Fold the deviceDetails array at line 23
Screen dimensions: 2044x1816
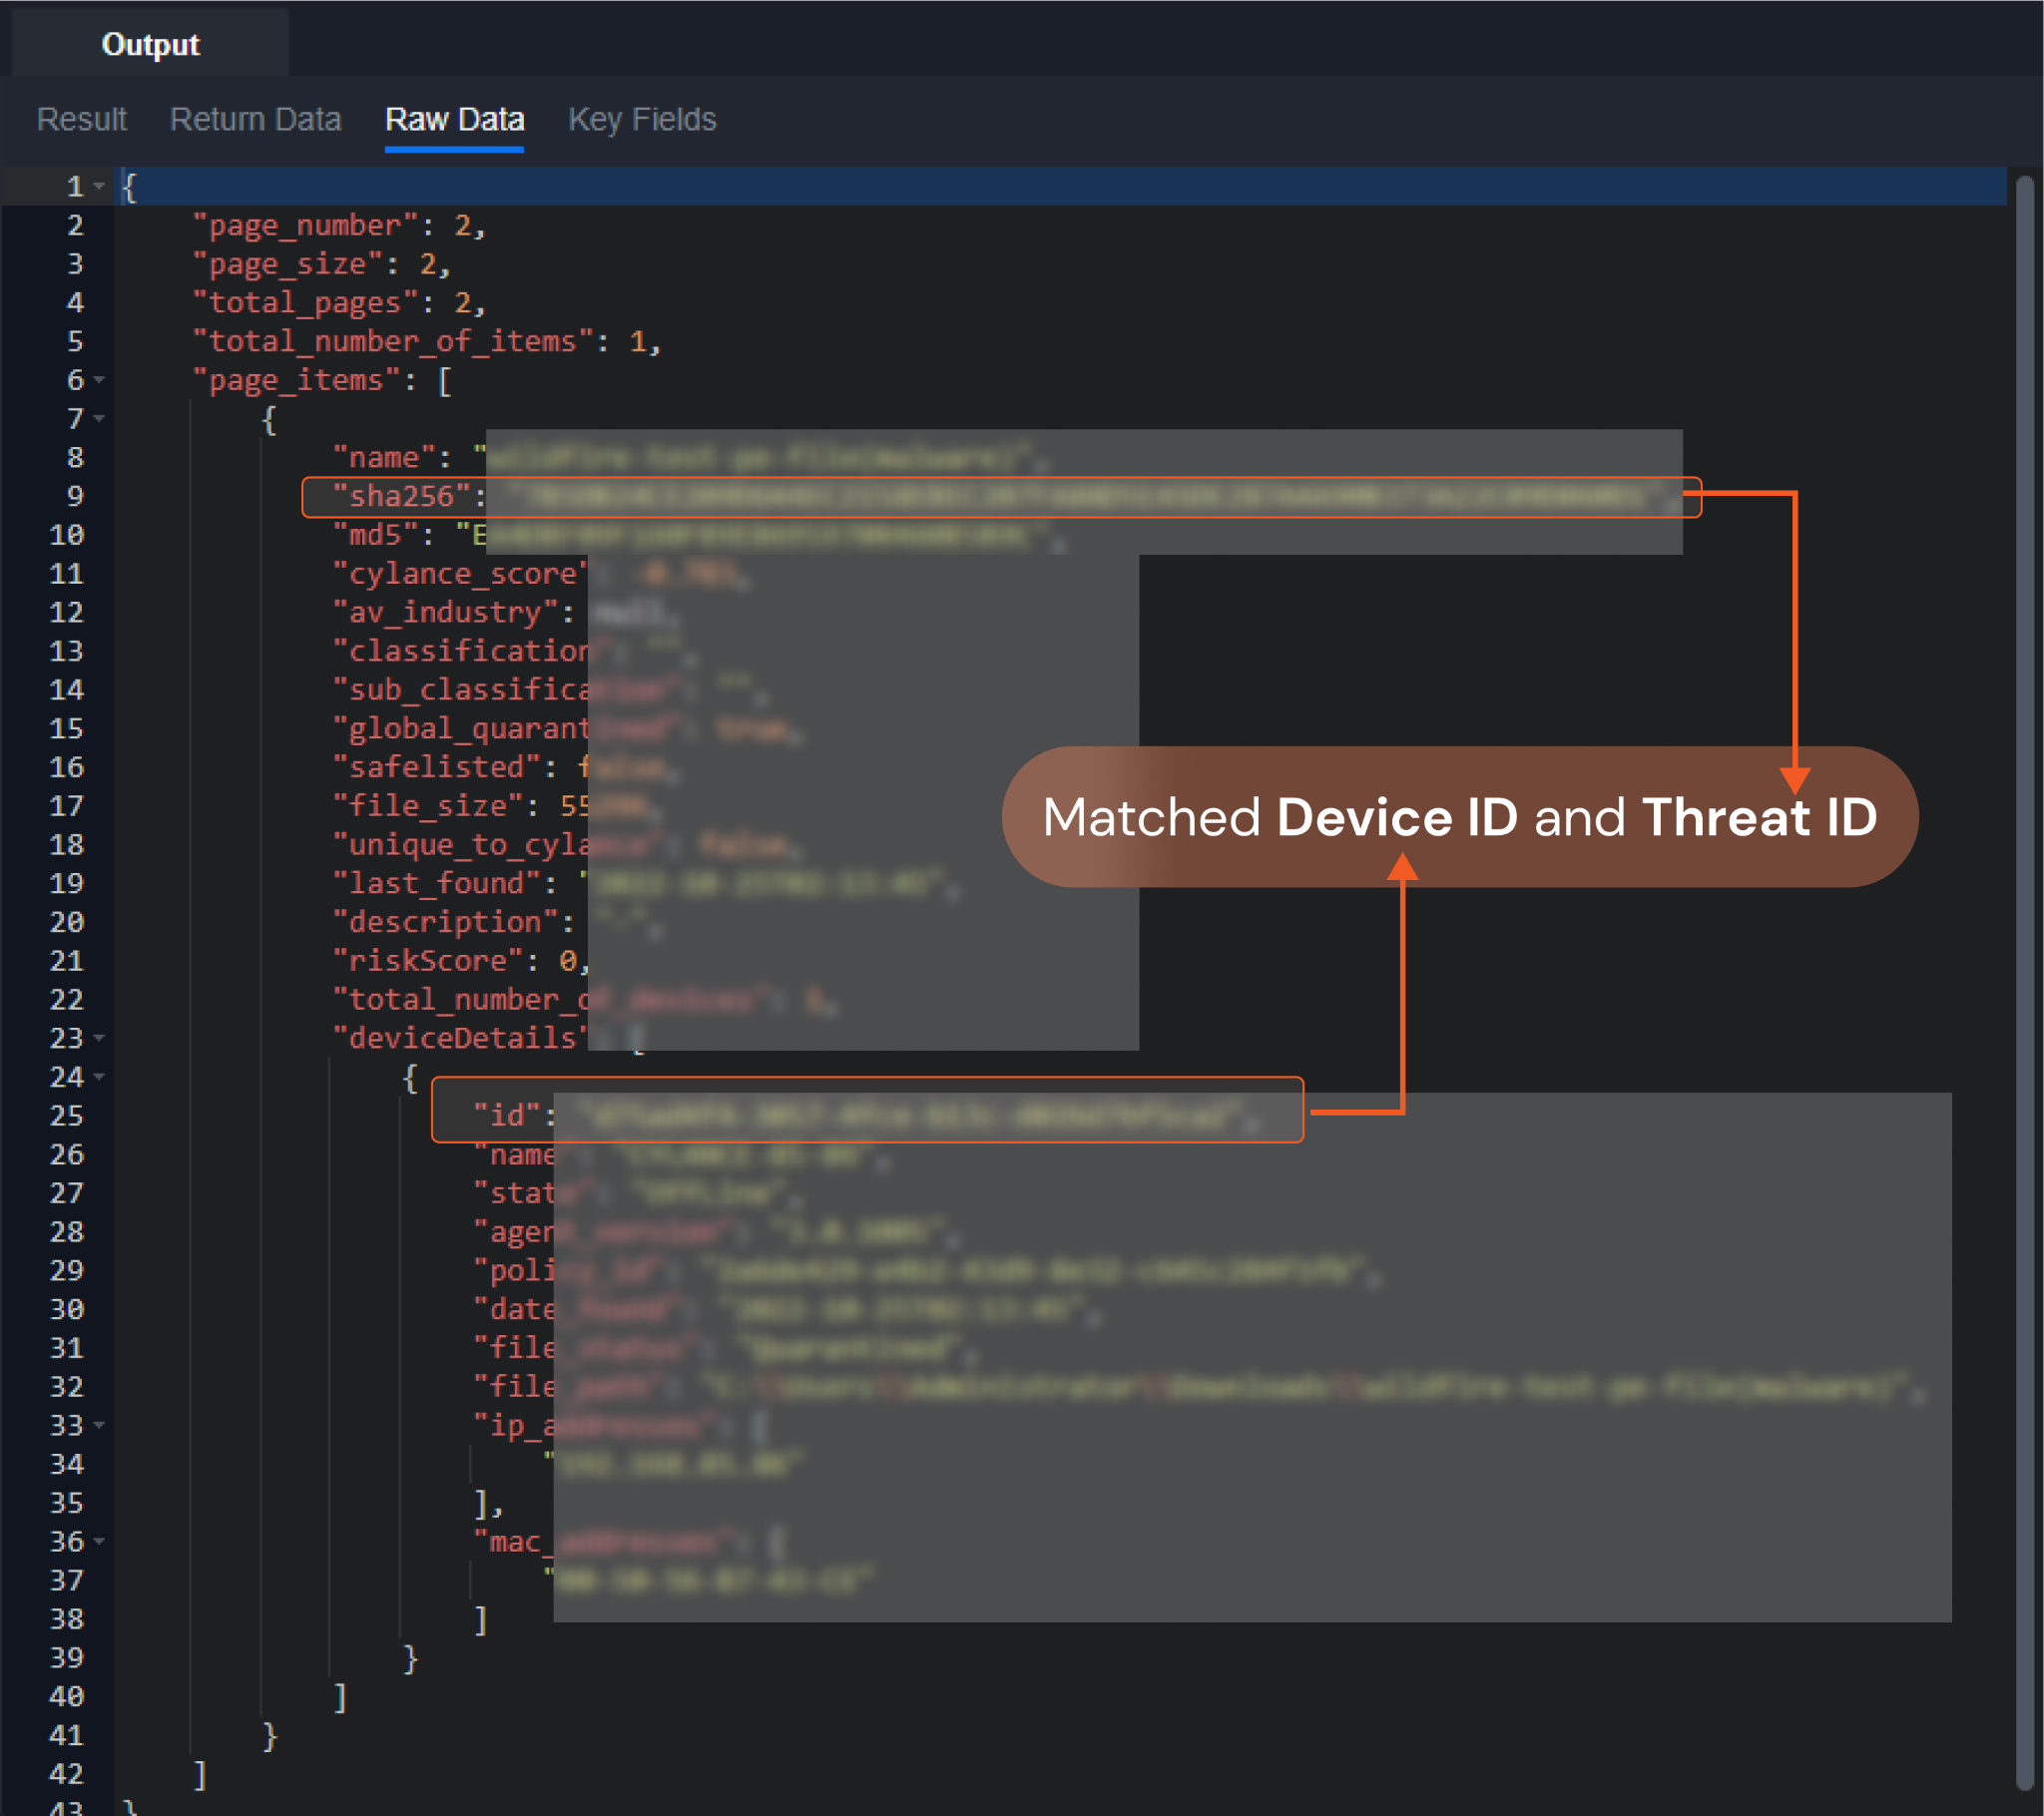tap(99, 1038)
